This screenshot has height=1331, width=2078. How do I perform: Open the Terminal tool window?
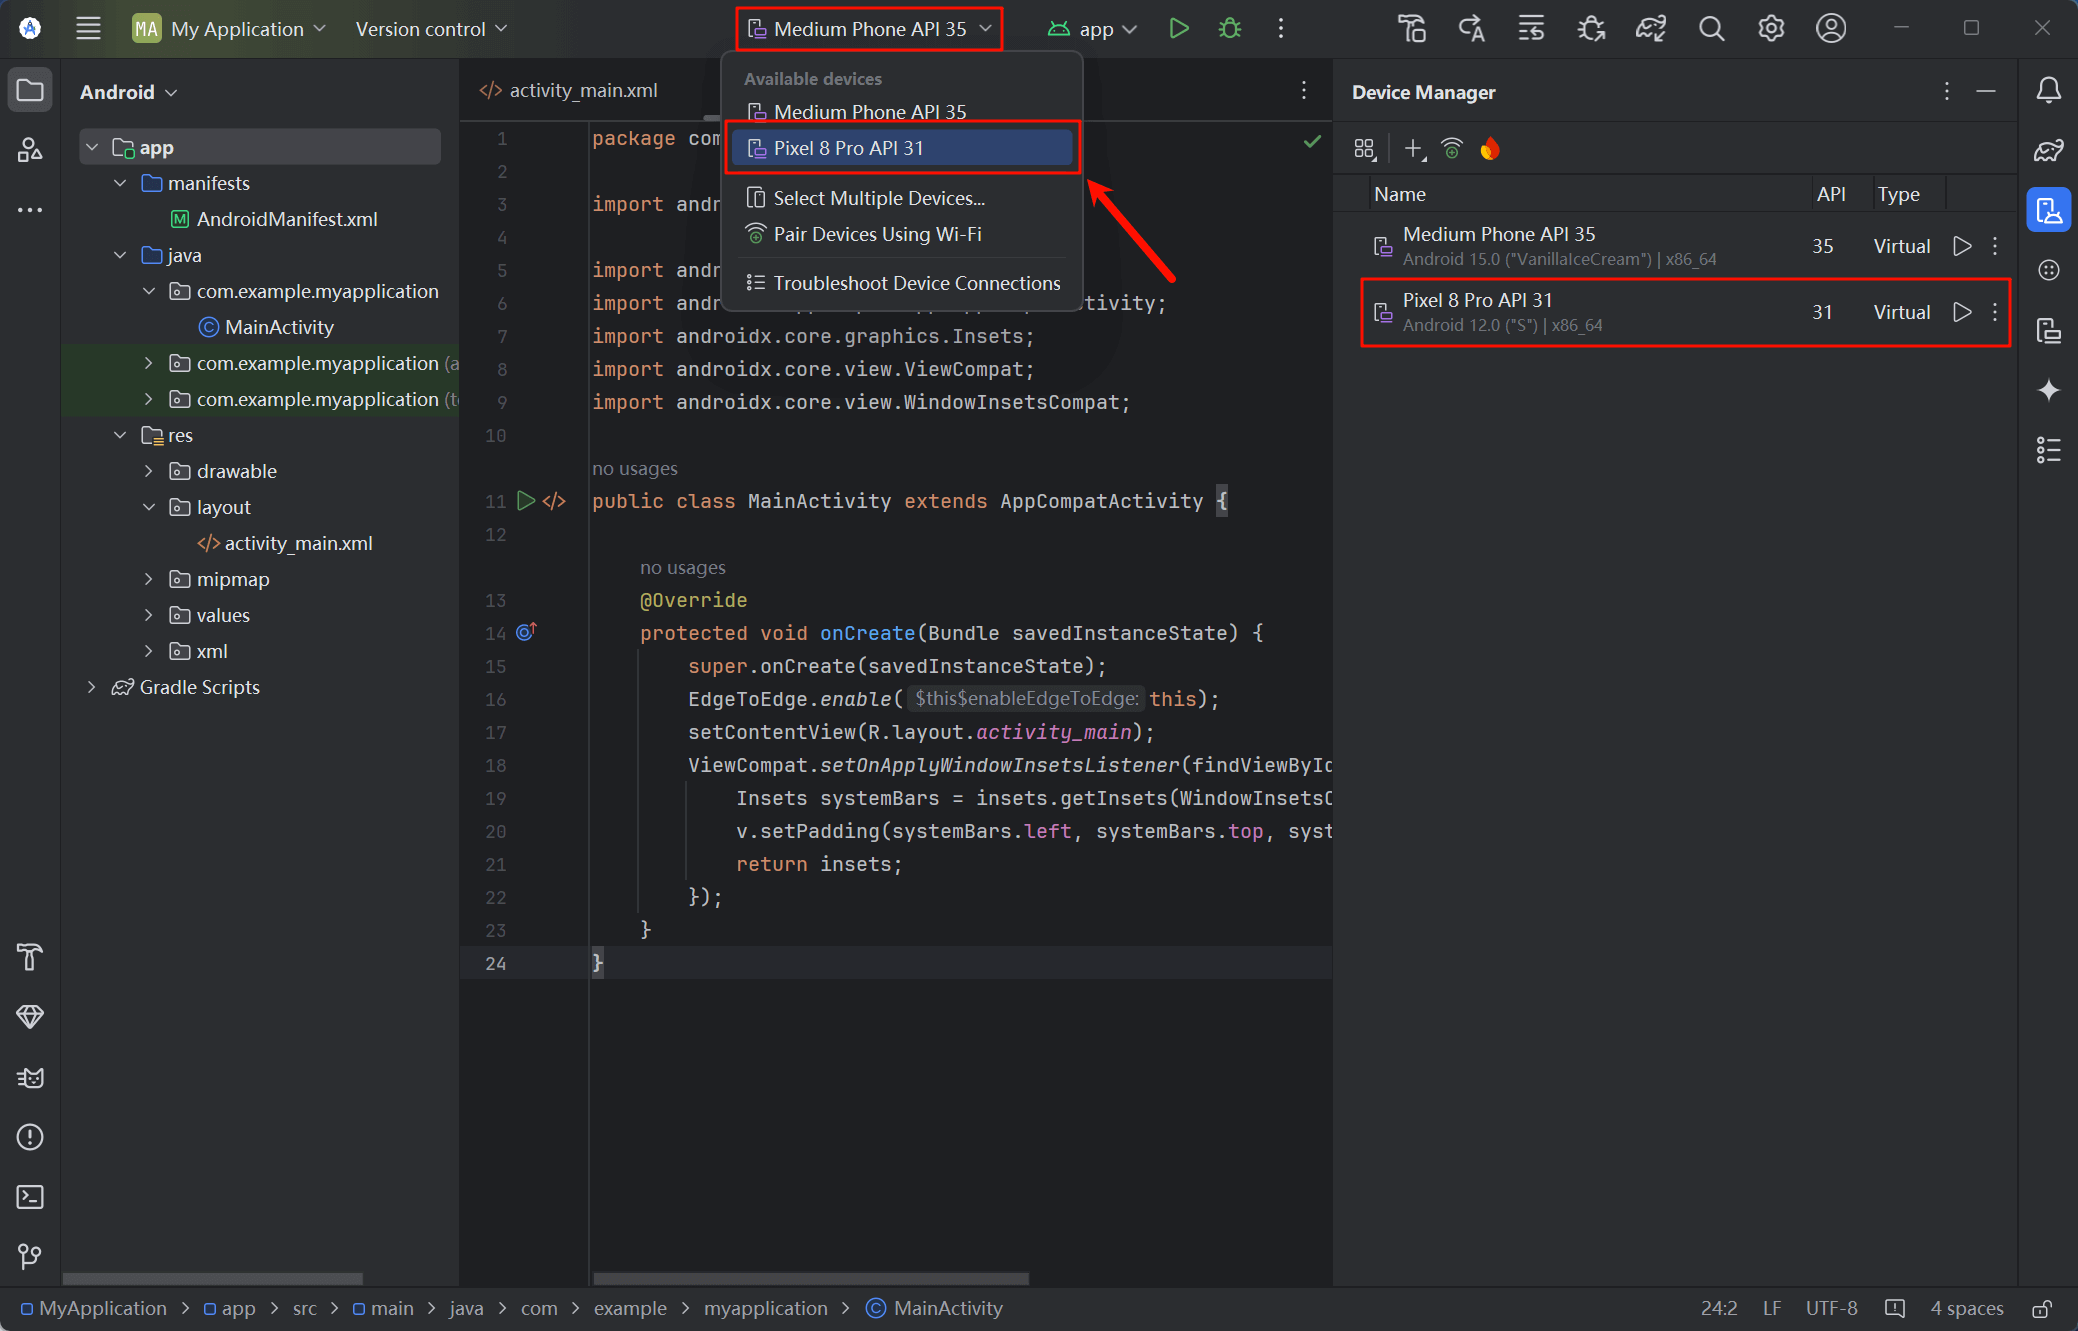(30, 1197)
